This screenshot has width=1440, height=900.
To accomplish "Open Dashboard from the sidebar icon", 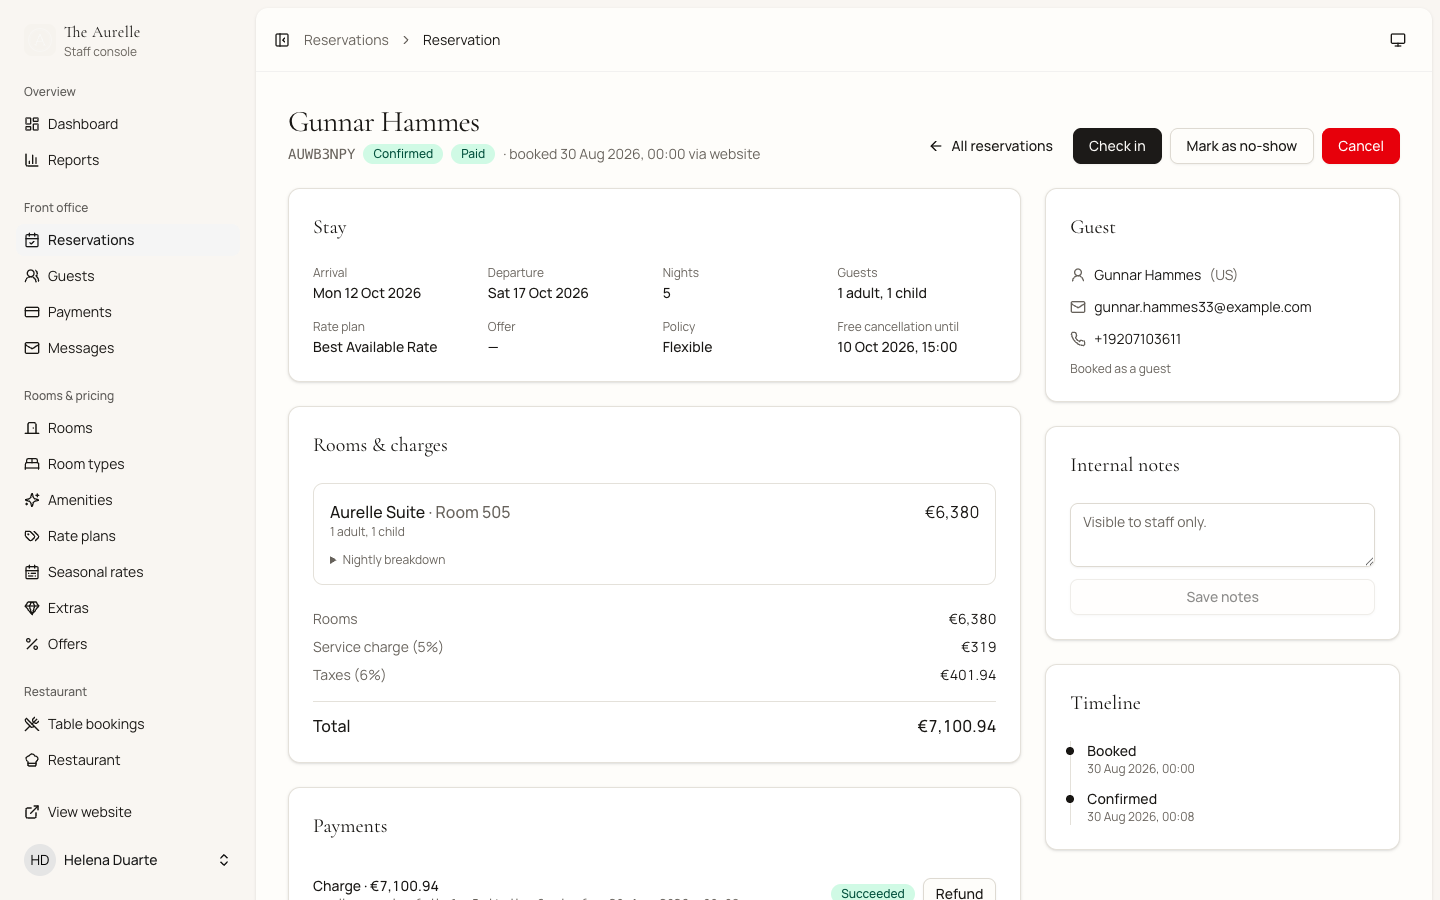I will 32,124.
